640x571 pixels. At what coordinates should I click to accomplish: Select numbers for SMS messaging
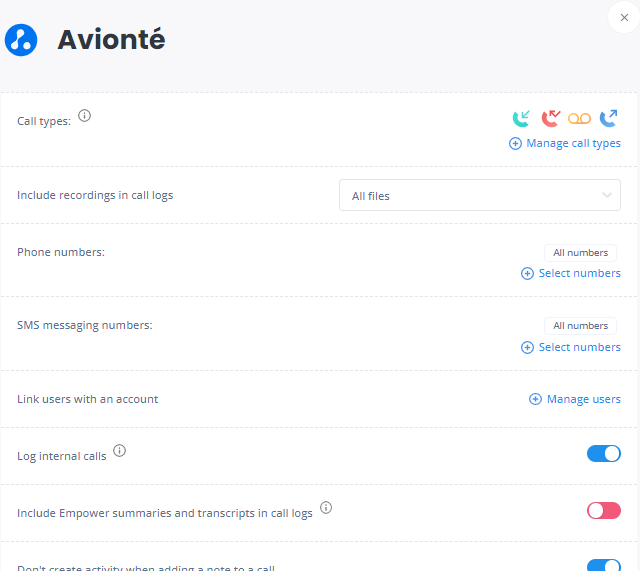(x=571, y=347)
